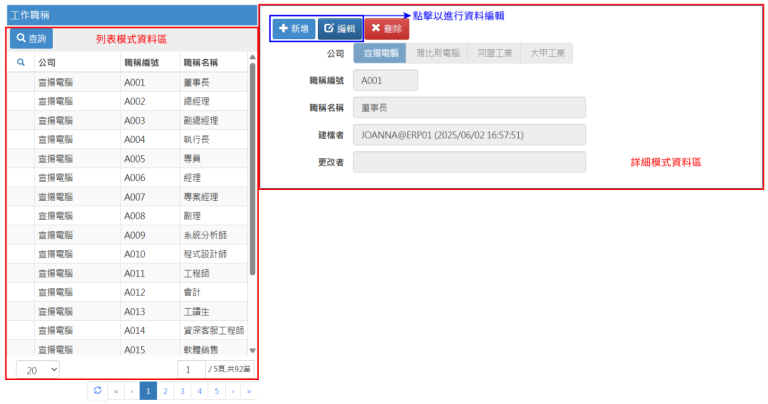Screen dimensions: 768x404
Task: Click the magnifier icon in table header
Action: click(21, 62)
